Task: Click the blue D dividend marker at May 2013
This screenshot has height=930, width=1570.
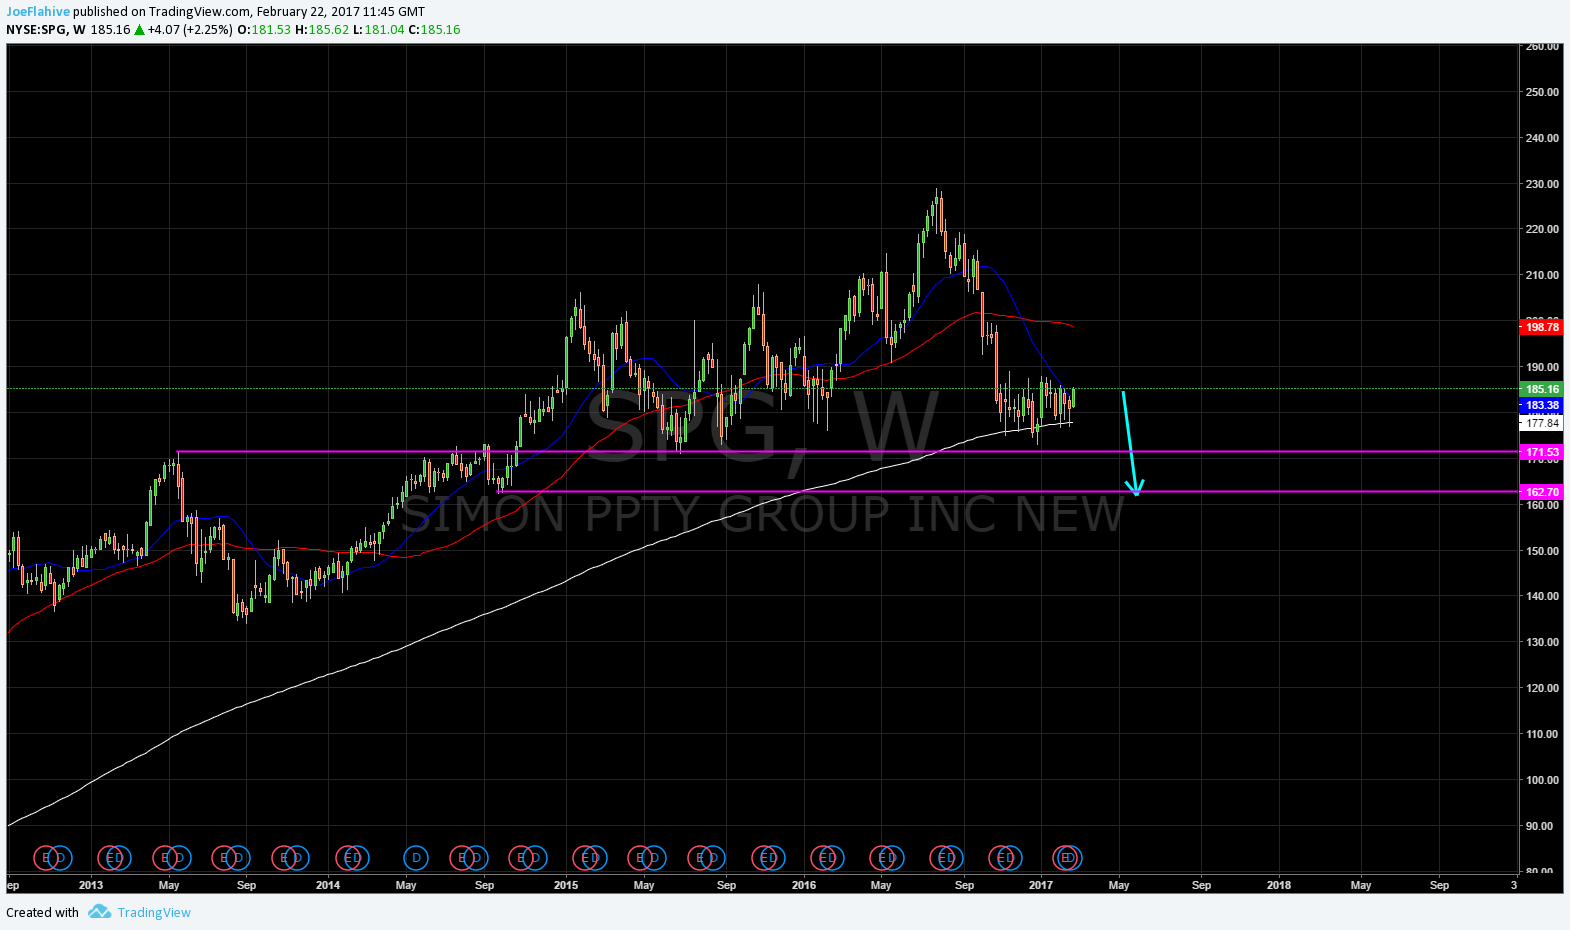Action: (179, 858)
